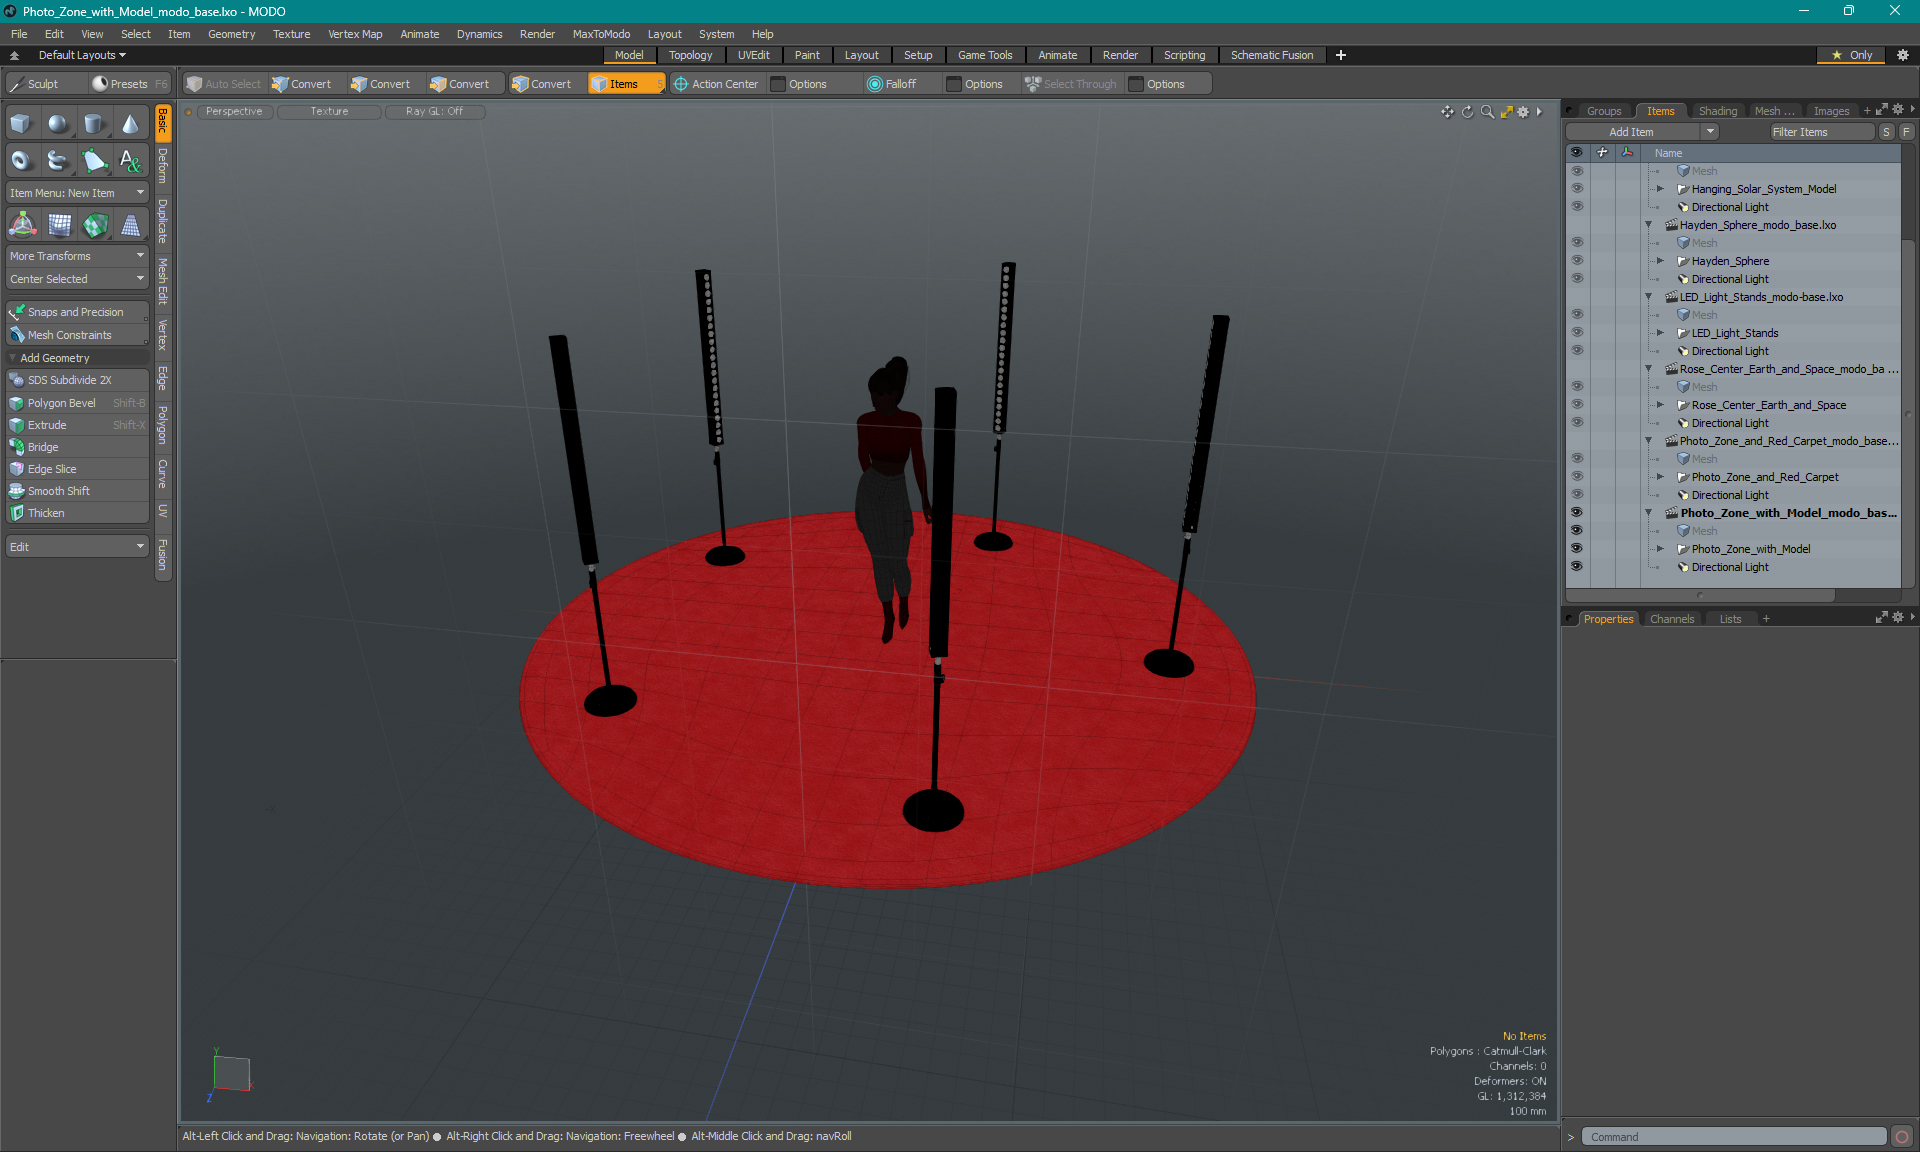This screenshot has width=1920, height=1152.
Task: Open the More Transforms dropdown
Action: (x=77, y=256)
